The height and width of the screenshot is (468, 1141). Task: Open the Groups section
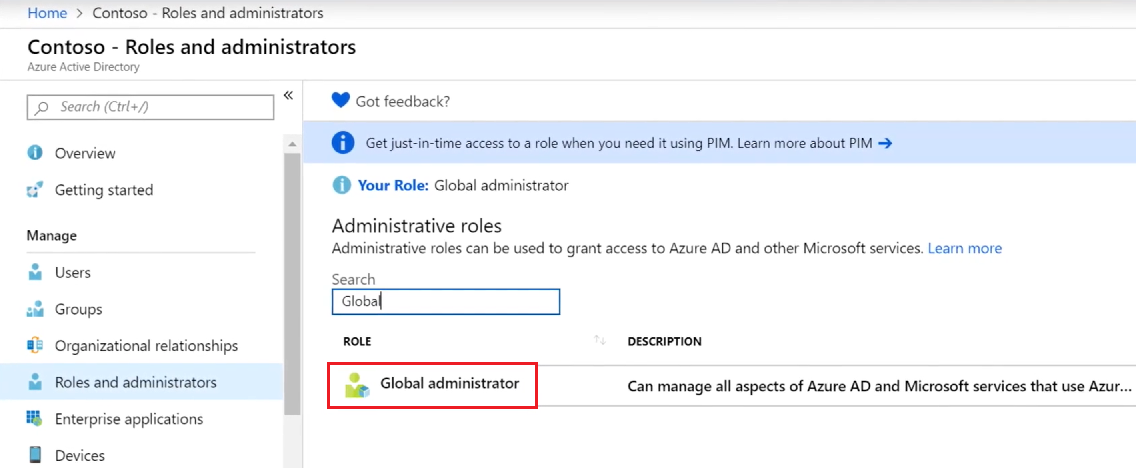79,309
